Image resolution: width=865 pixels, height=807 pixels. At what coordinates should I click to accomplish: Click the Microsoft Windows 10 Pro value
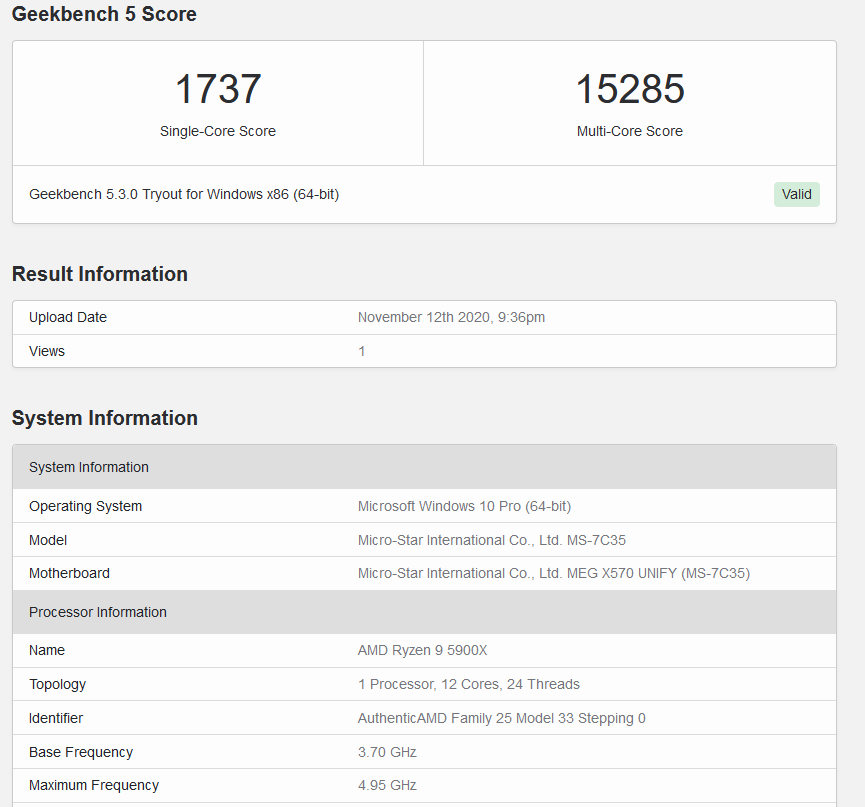point(464,506)
